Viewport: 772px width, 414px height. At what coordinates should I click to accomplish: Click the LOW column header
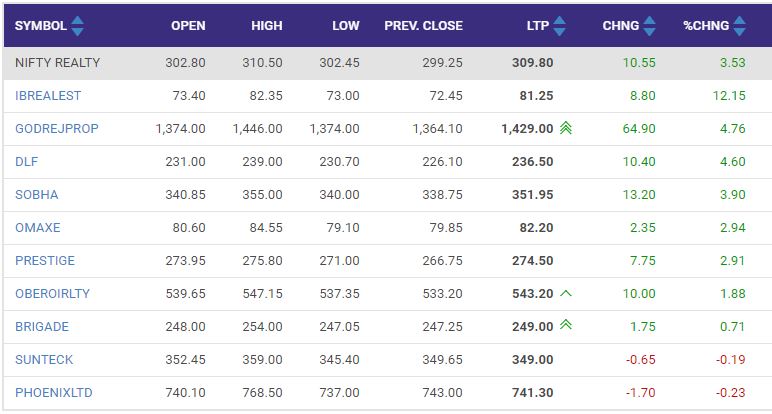point(346,26)
